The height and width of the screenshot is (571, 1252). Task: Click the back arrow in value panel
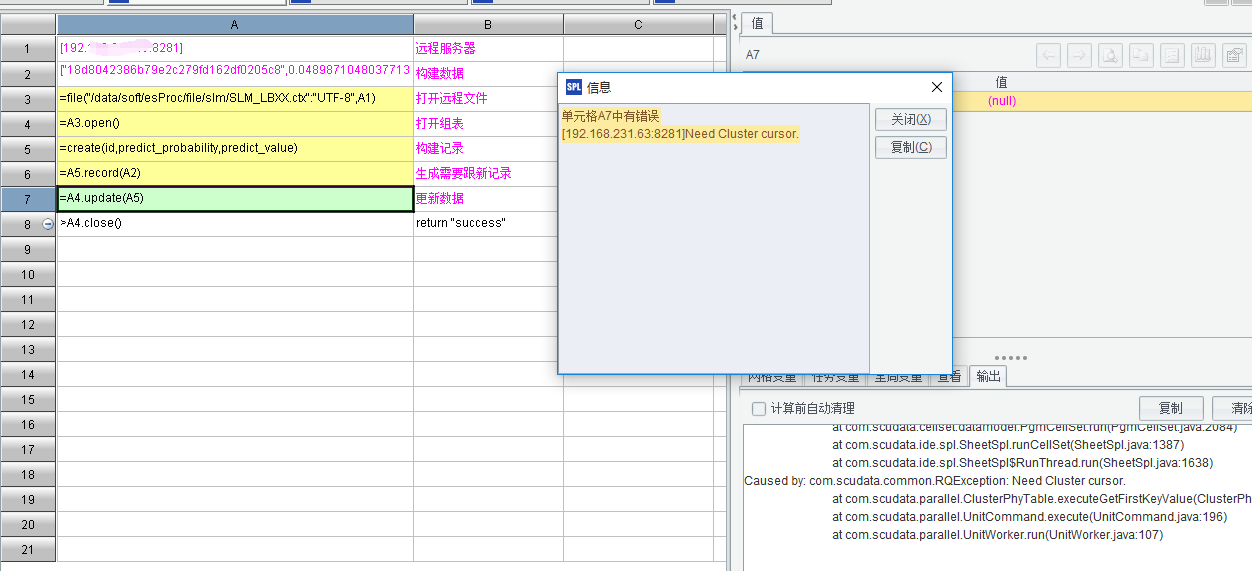tap(1049, 55)
